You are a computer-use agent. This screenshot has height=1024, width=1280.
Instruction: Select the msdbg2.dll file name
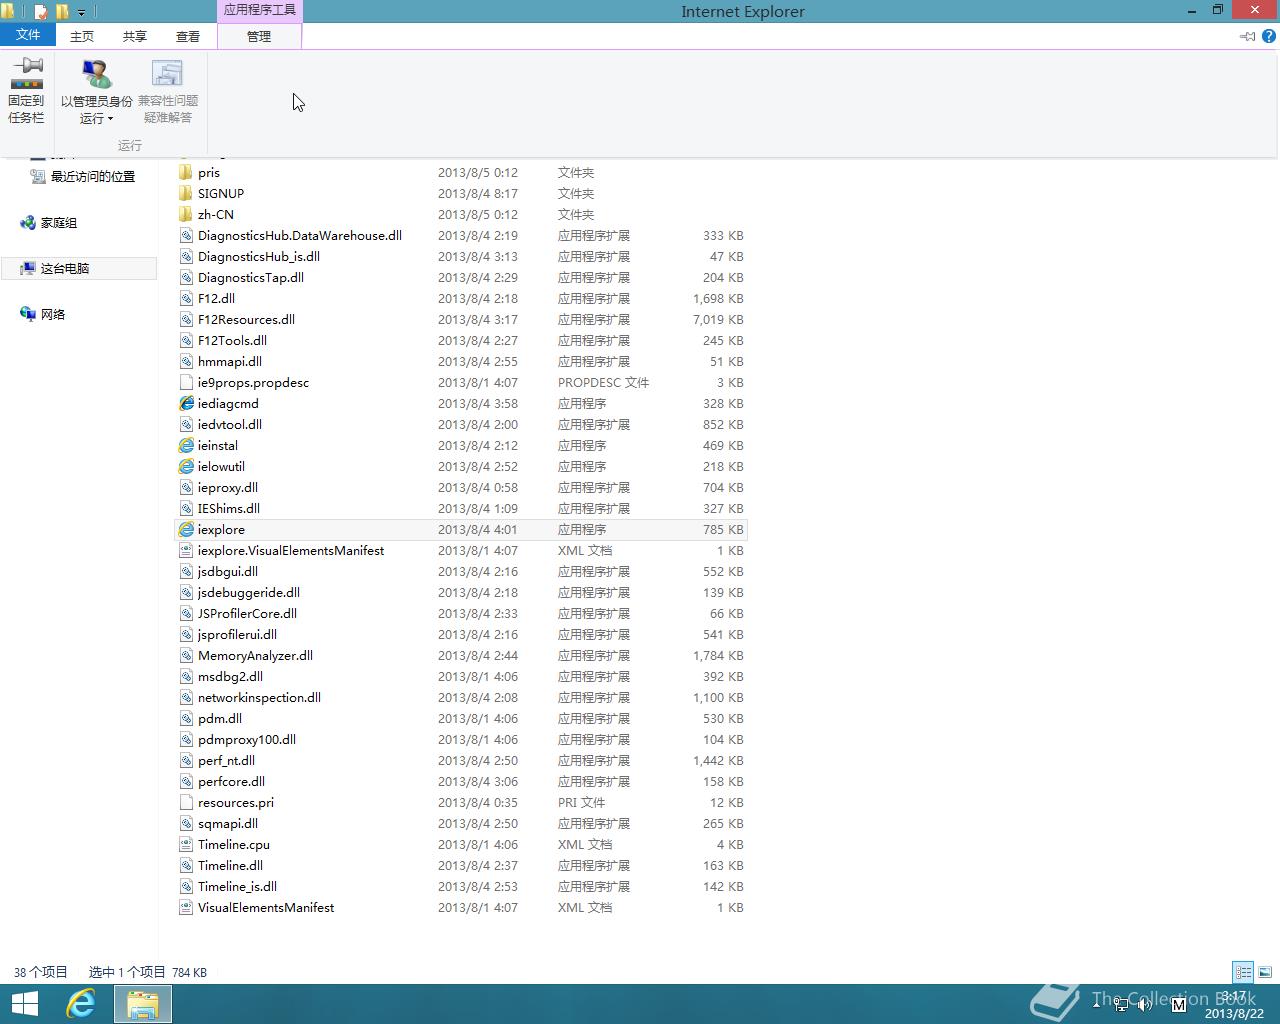230,677
